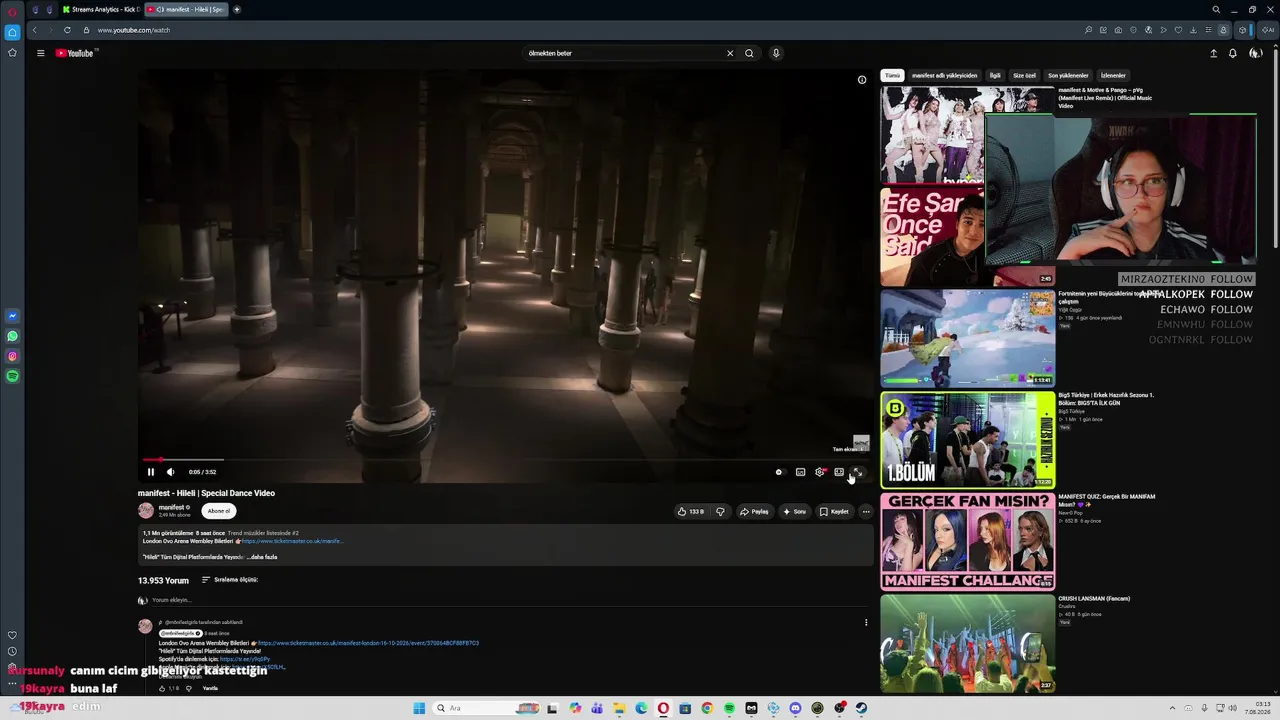Click the "Yorum ekleyin" comment field
The width and height of the screenshot is (1280, 720).
point(510,600)
